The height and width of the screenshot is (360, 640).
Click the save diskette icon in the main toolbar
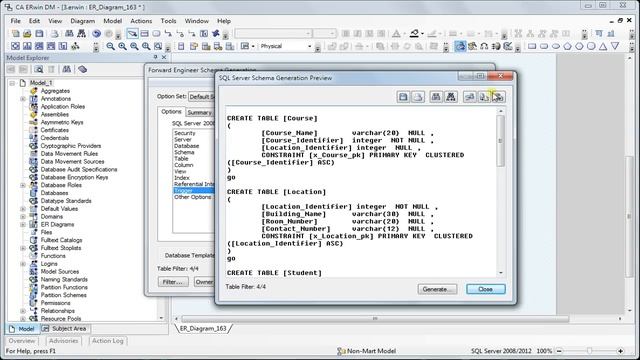39,33
